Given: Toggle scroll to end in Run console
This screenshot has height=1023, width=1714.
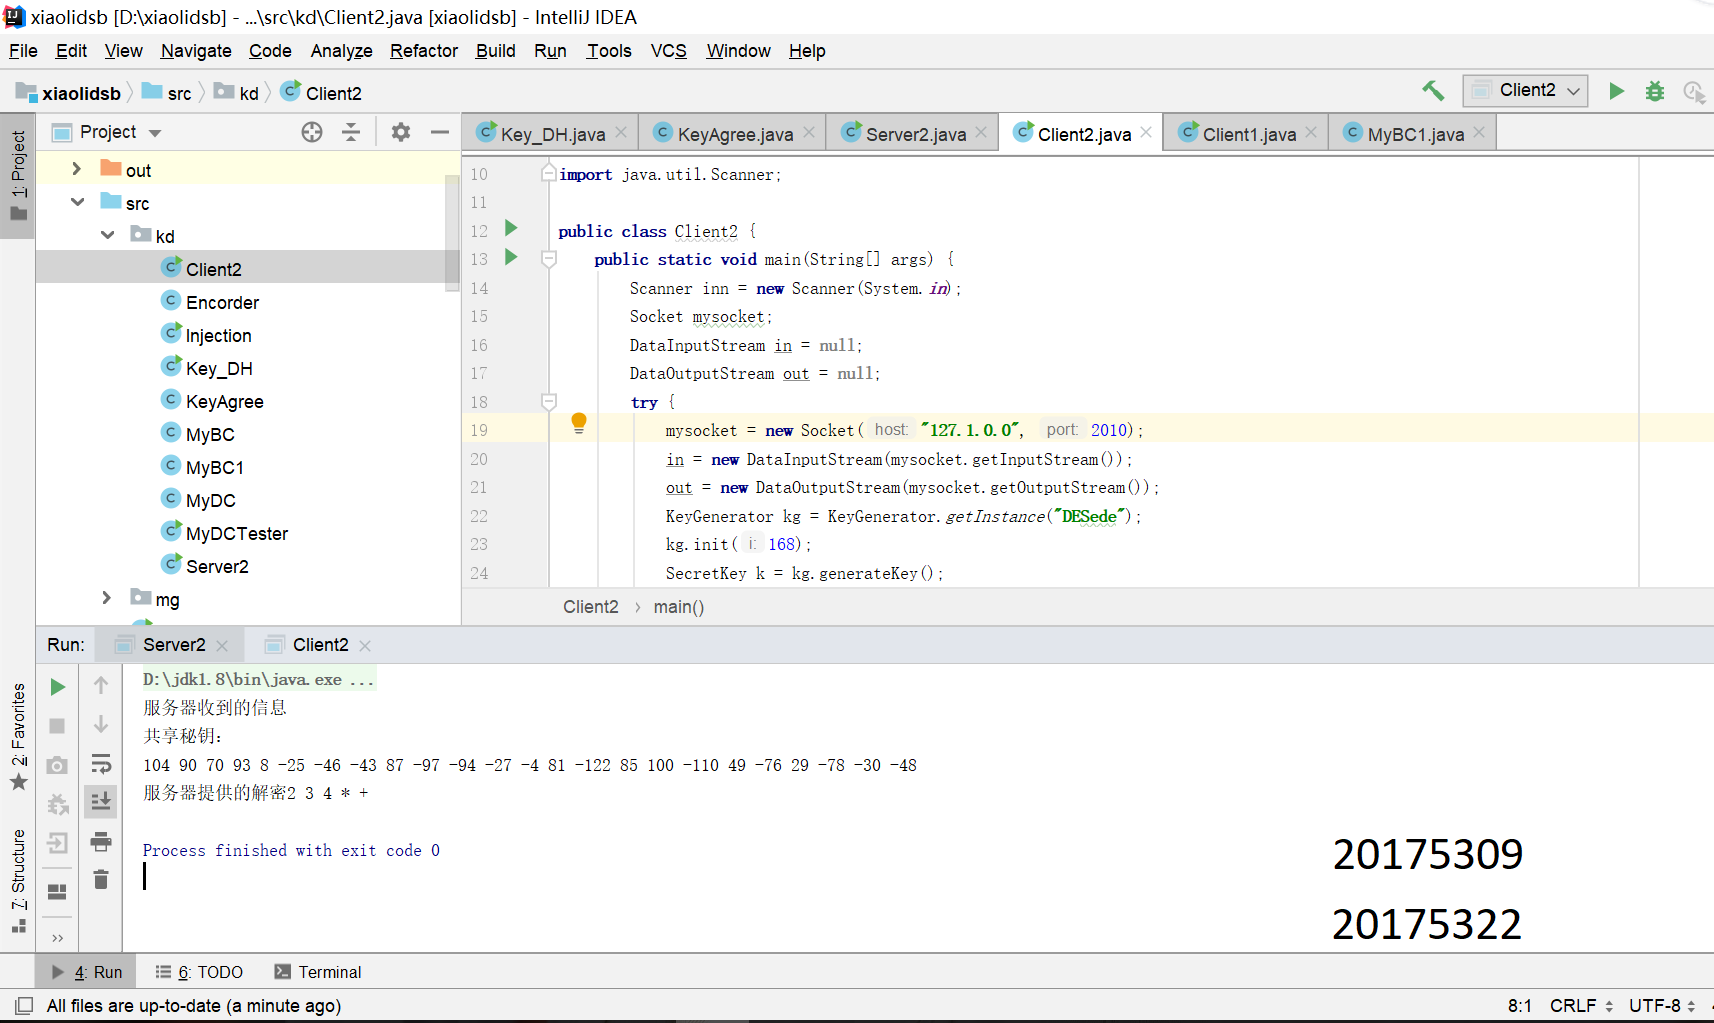Looking at the screenshot, I should (101, 802).
